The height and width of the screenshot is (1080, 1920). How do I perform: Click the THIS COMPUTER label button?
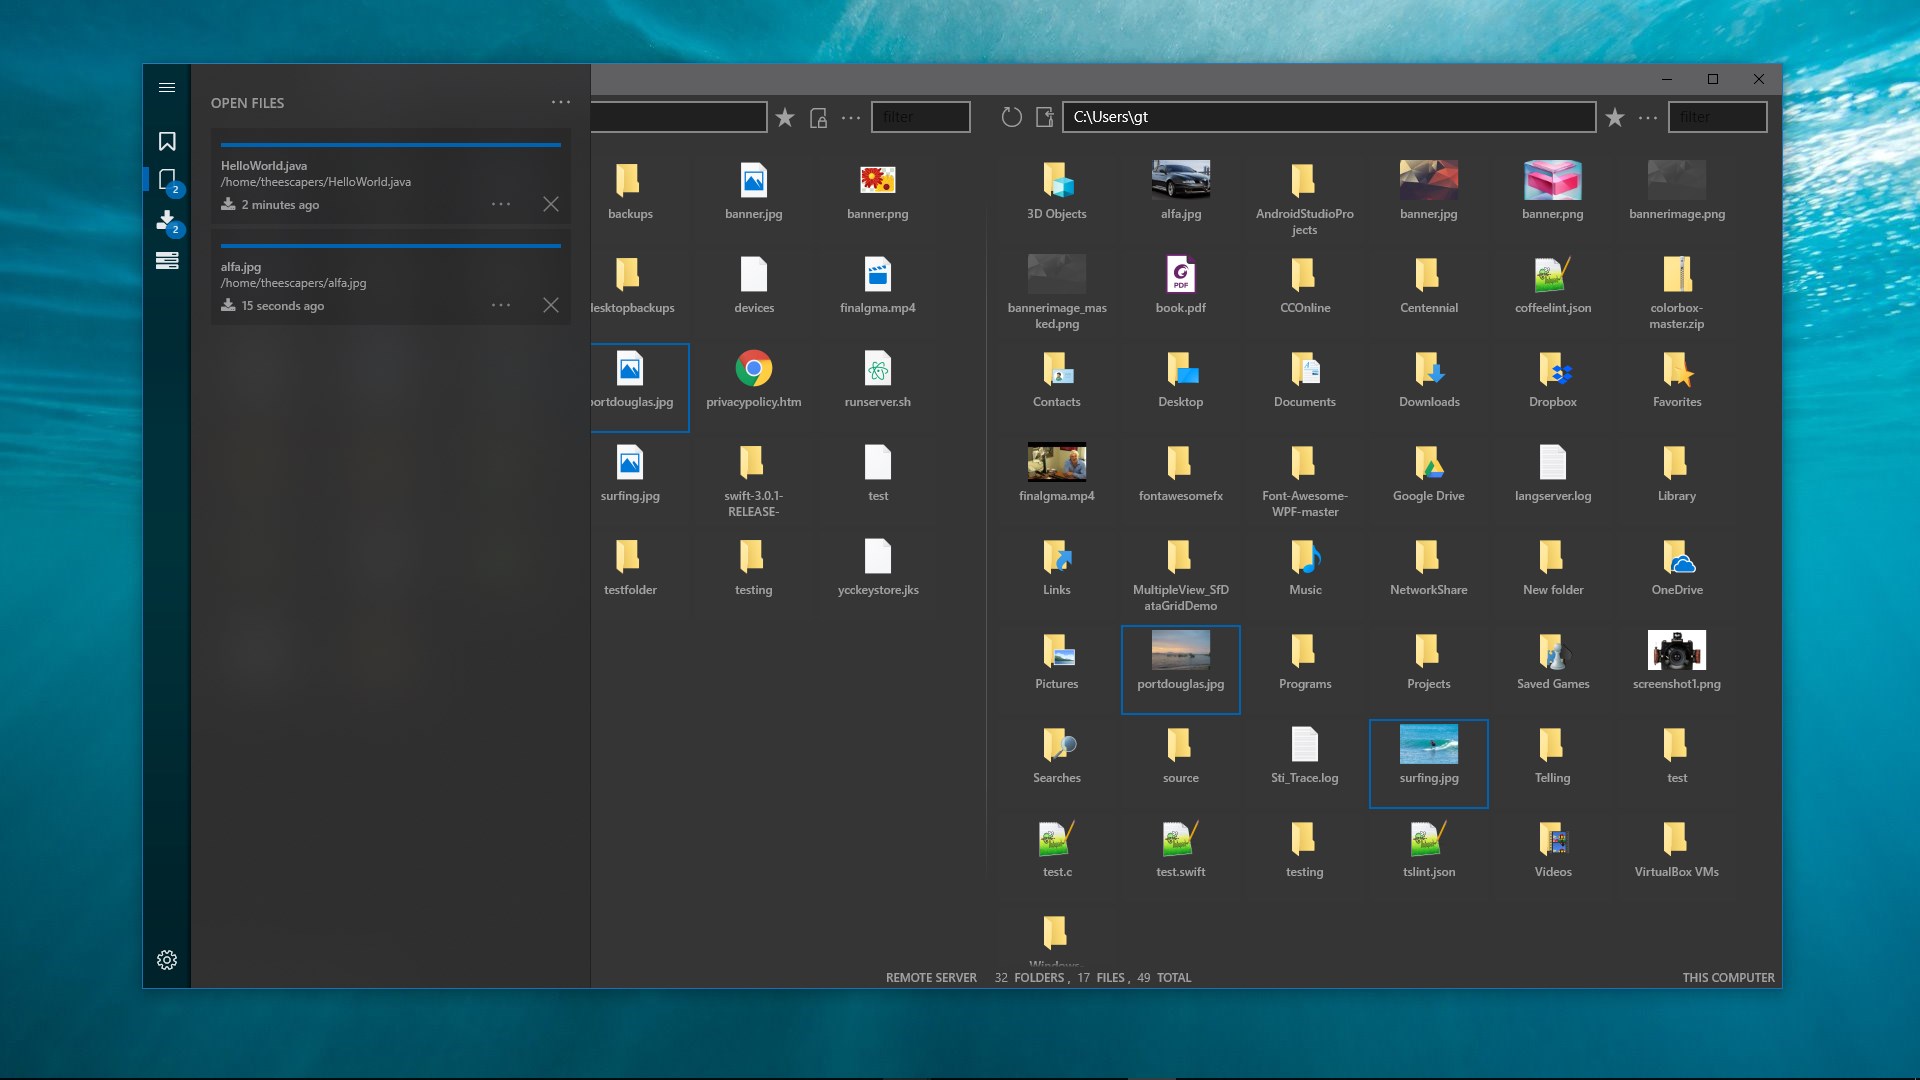tap(1727, 977)
